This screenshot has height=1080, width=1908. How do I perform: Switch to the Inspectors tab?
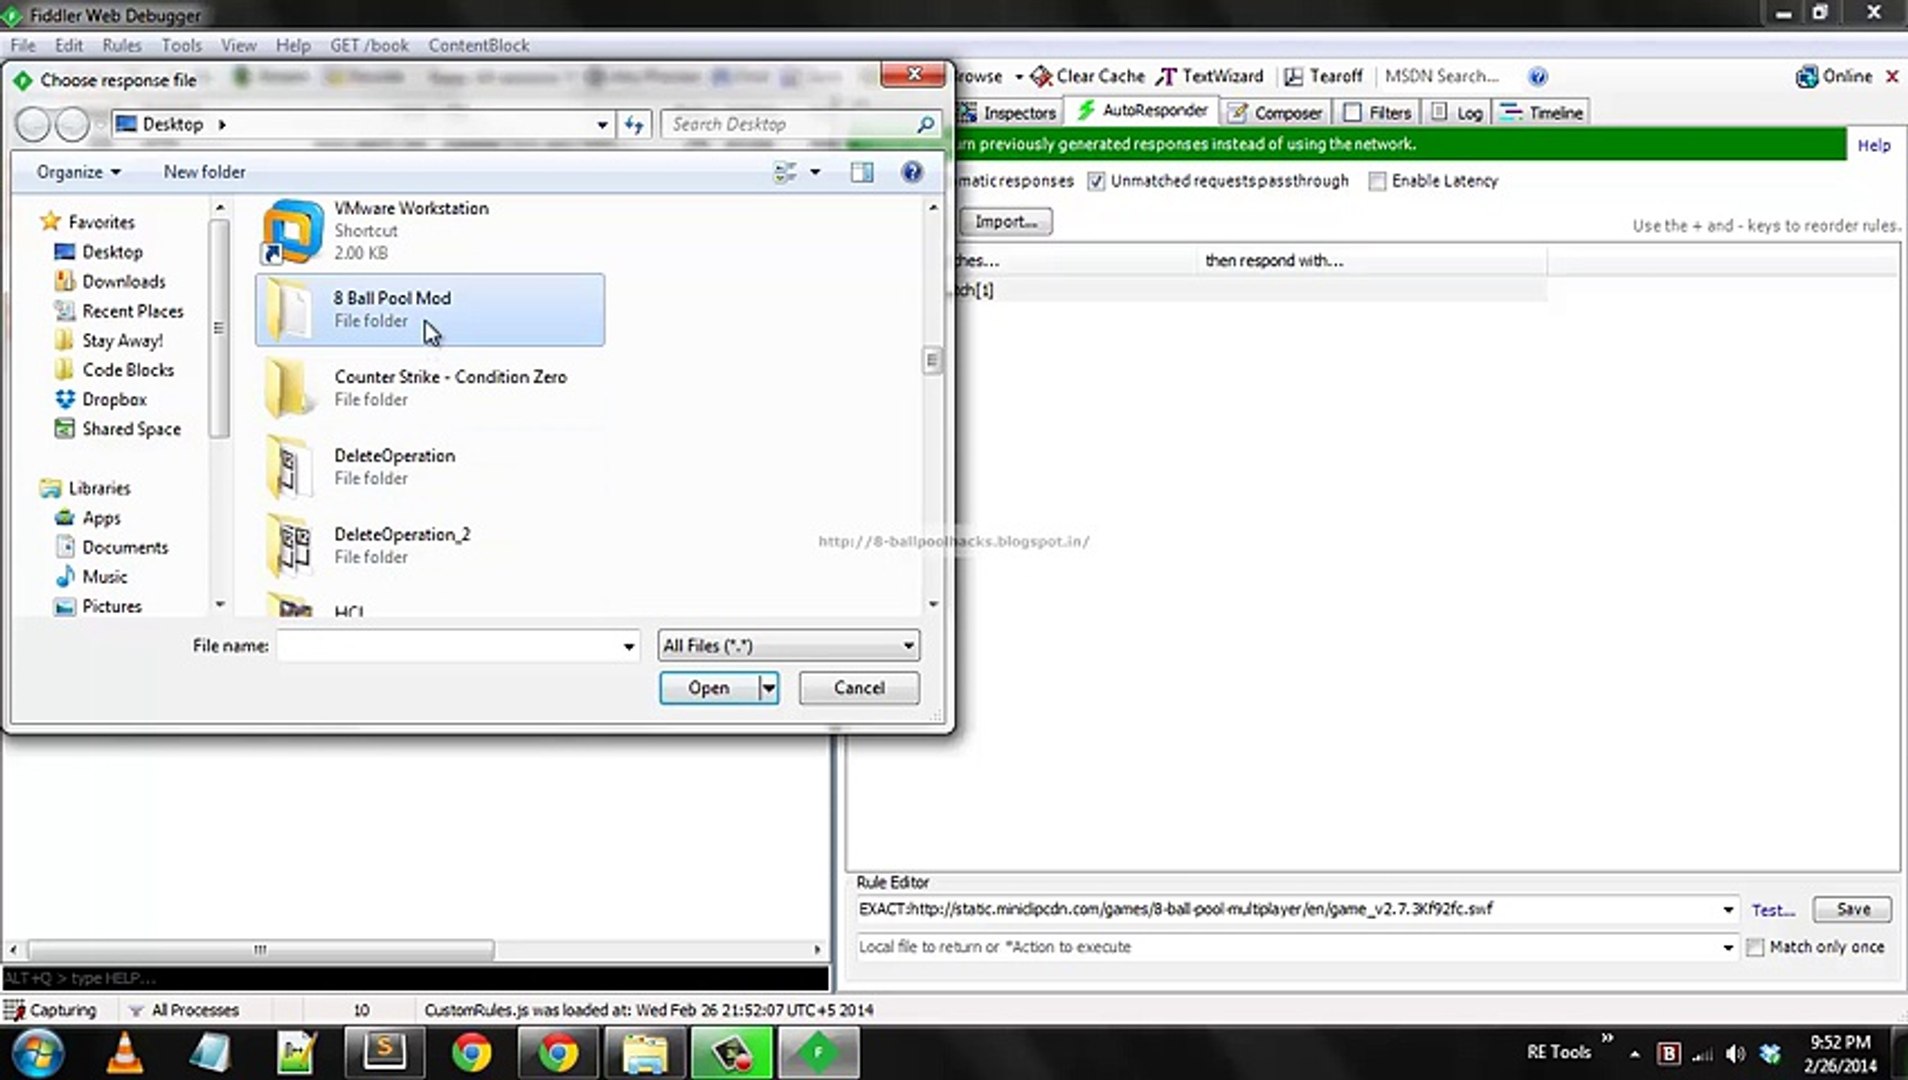[1008, 113]
